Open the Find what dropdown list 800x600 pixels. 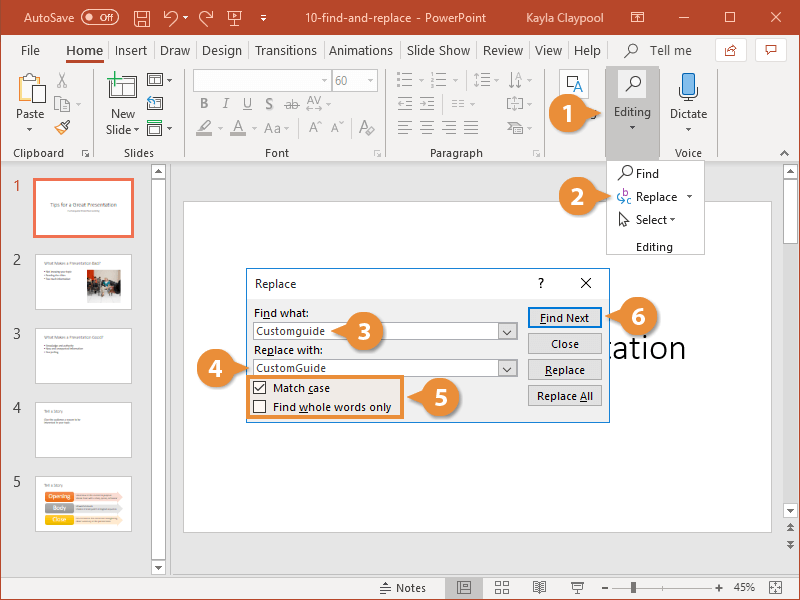506,330
